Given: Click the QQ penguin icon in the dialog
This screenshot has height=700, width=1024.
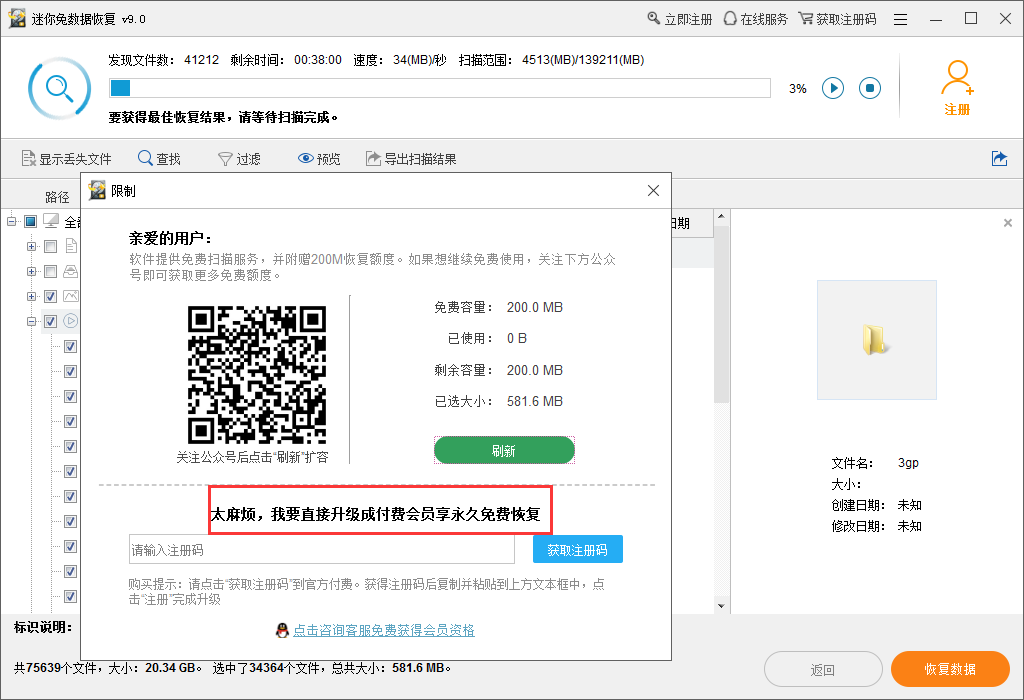Looking at the screenshot, I should 282,630.
